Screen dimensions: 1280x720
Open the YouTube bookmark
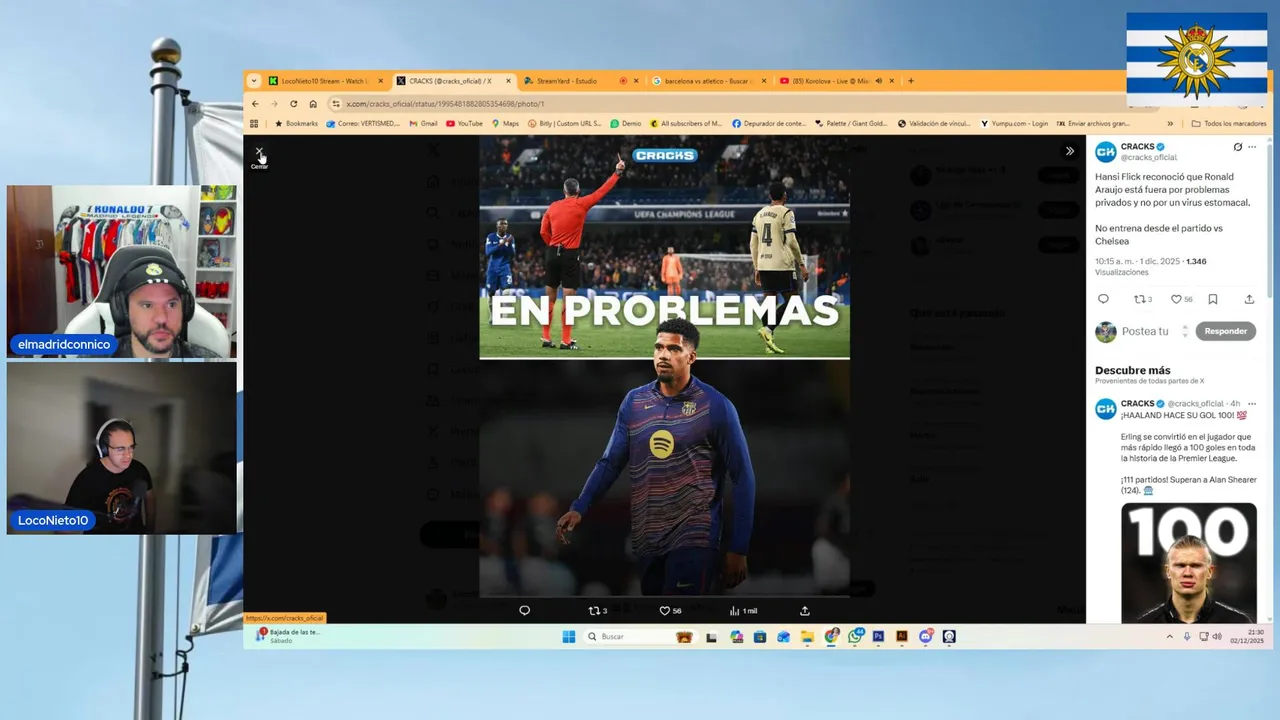pos(465,124)
